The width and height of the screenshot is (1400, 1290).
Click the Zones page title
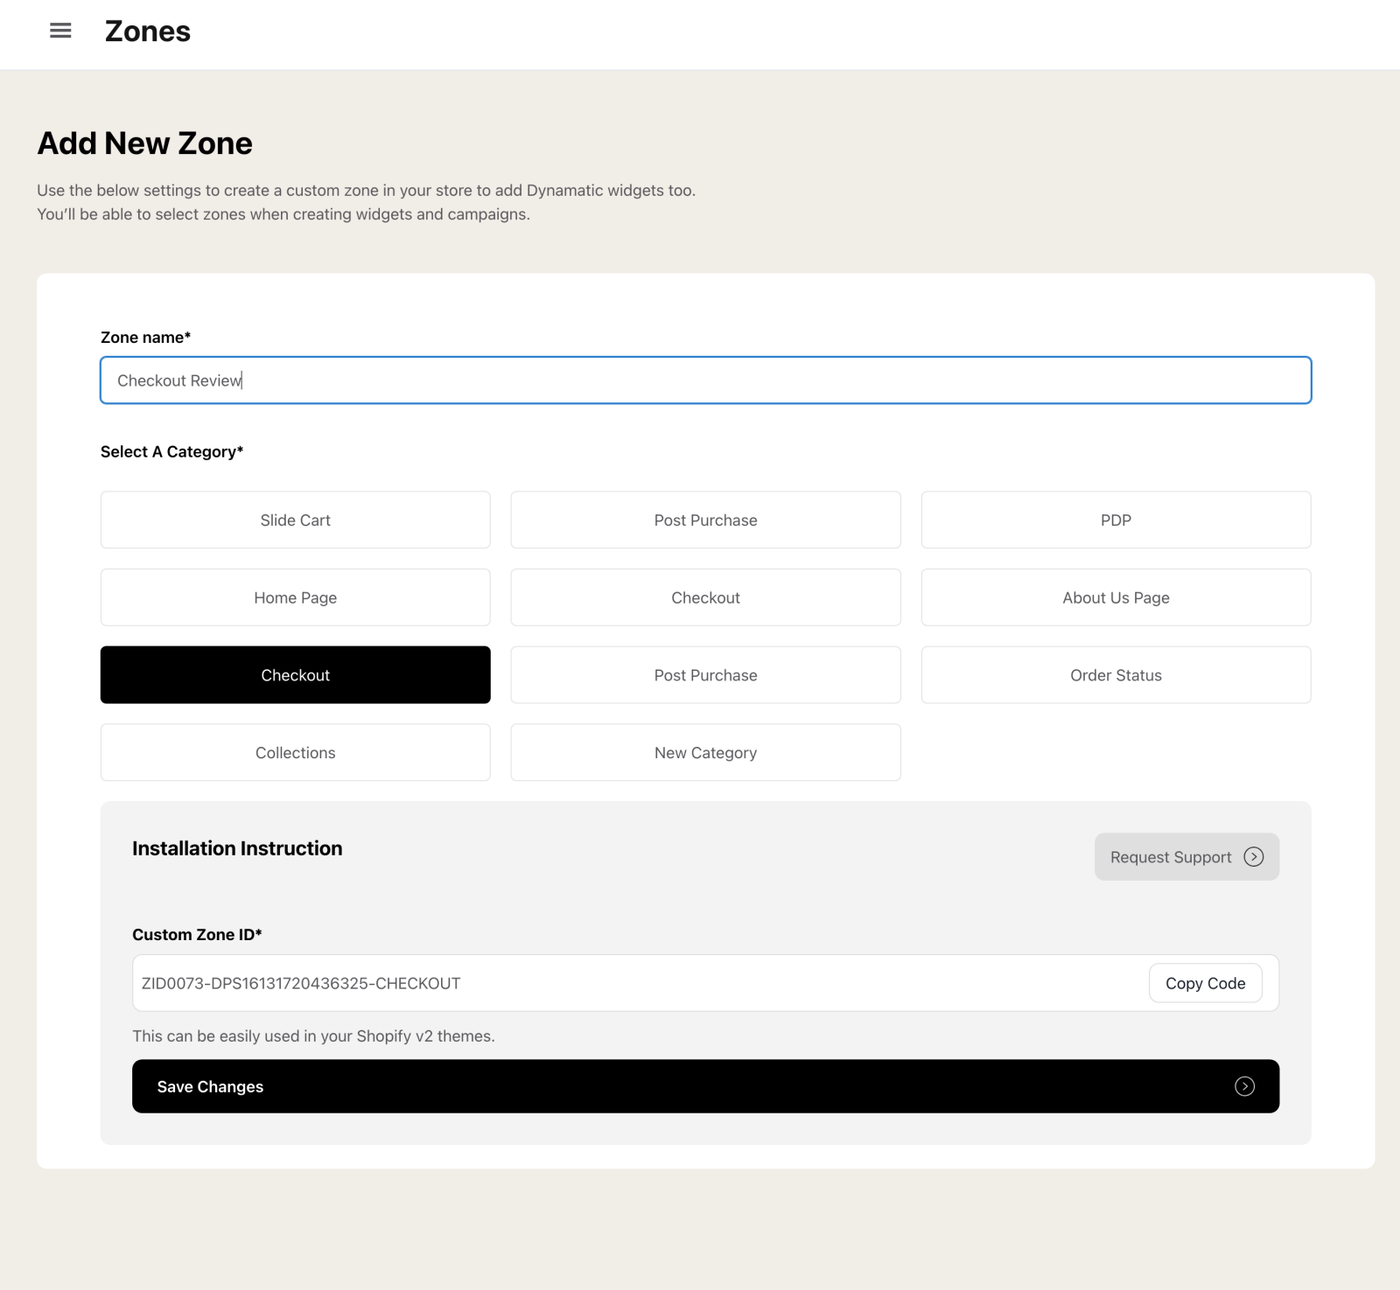148,31
